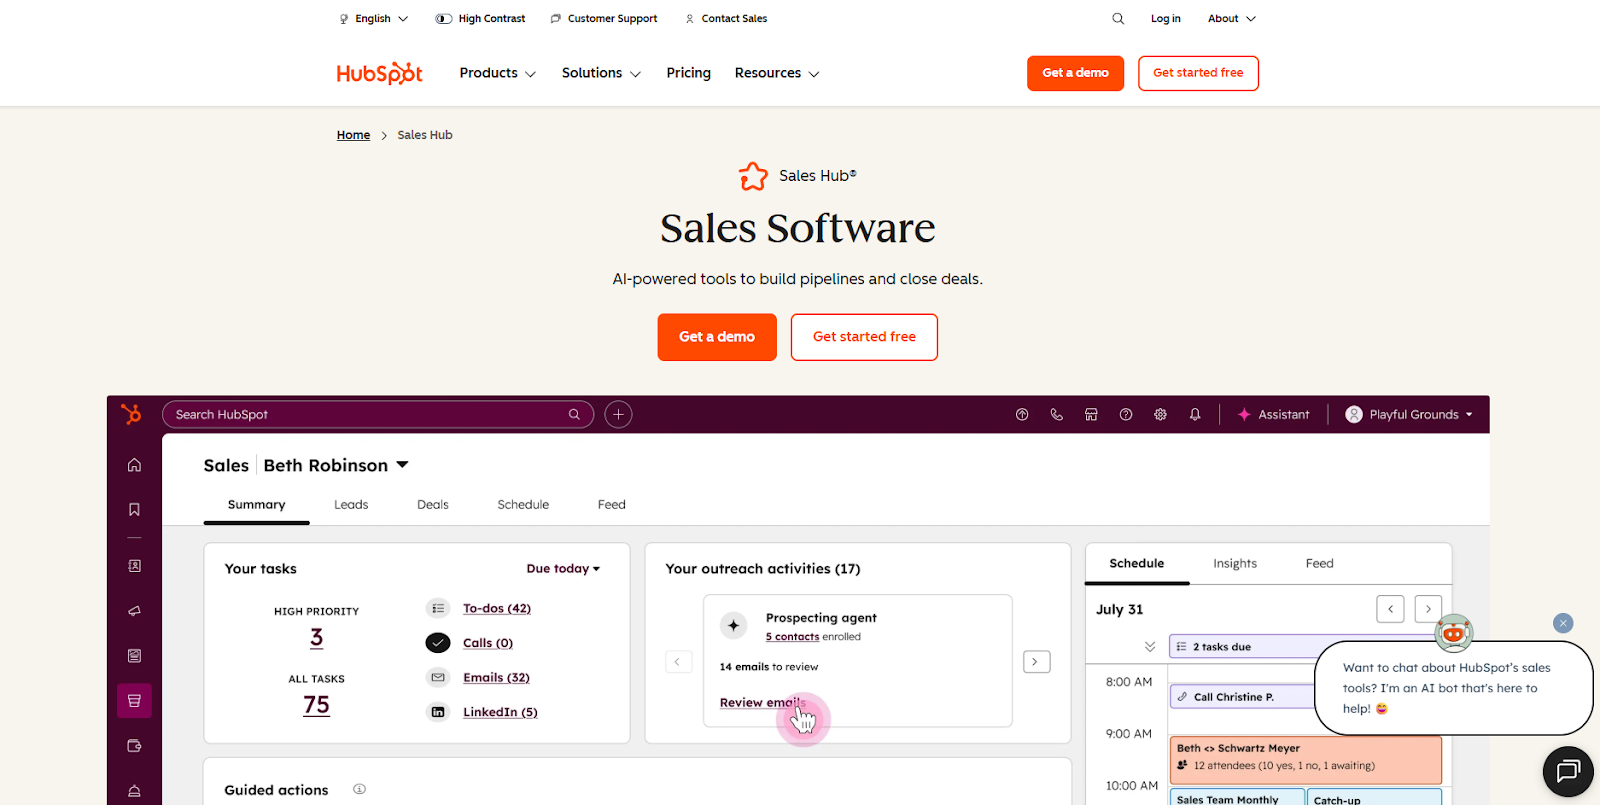Open the content icon in app sidebar
This screenshot has width=1600, height=805.
[x=134, y=656]
